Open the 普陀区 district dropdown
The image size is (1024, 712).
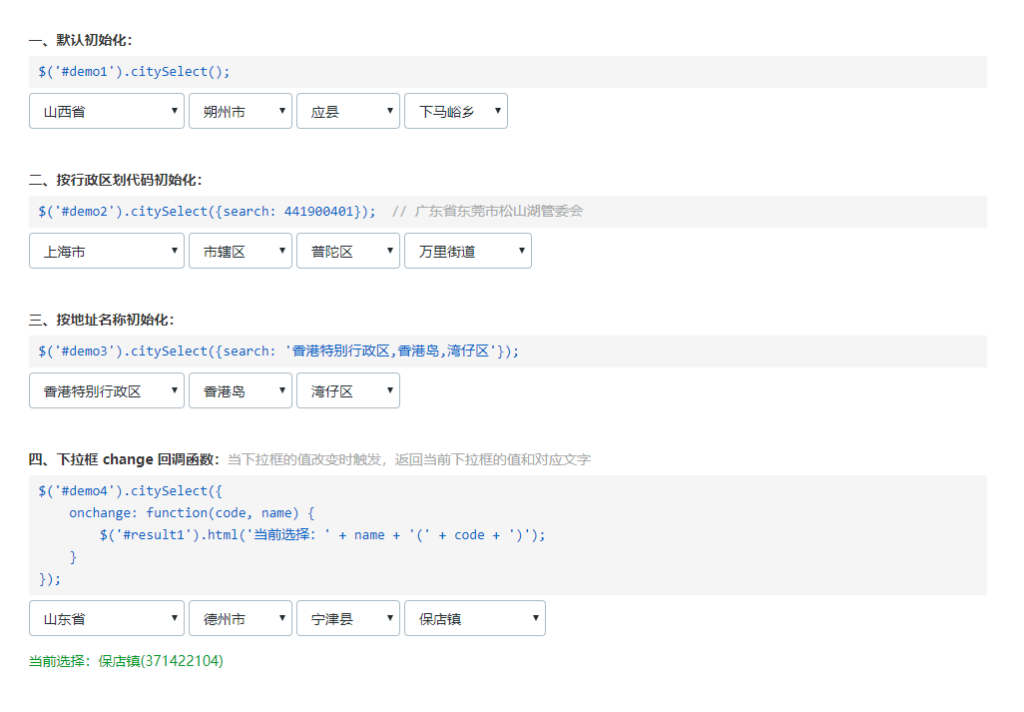(x=348, y=251)
